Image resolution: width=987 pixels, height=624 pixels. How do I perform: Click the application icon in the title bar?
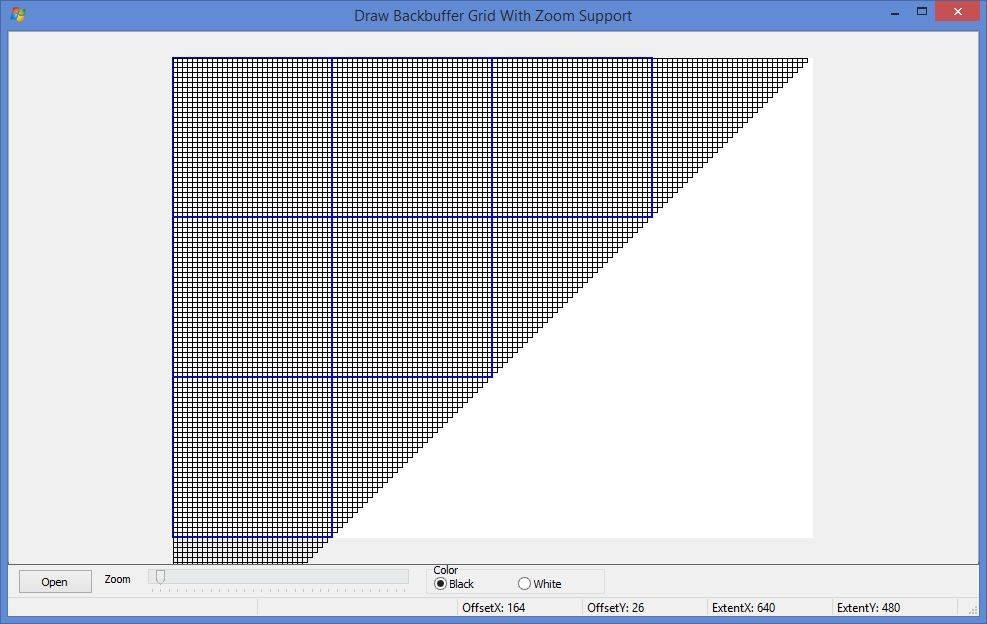[18, 15]
